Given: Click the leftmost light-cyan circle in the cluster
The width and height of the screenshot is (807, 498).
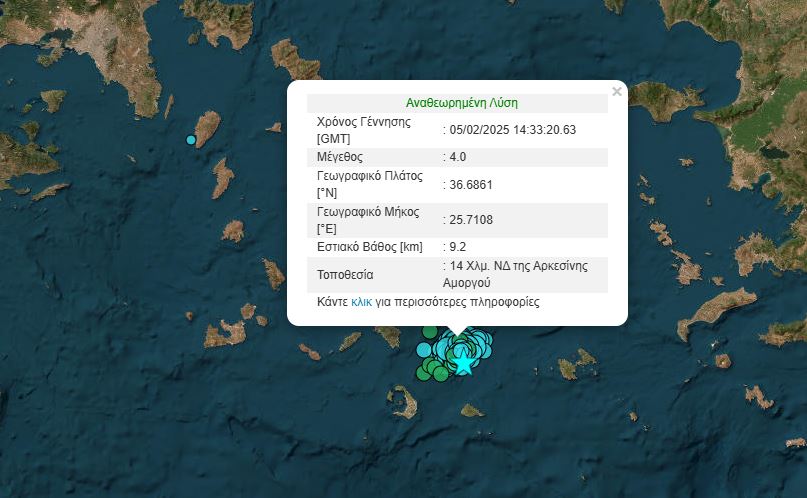Looking at the screenshot, I should [x=424, y=350].
